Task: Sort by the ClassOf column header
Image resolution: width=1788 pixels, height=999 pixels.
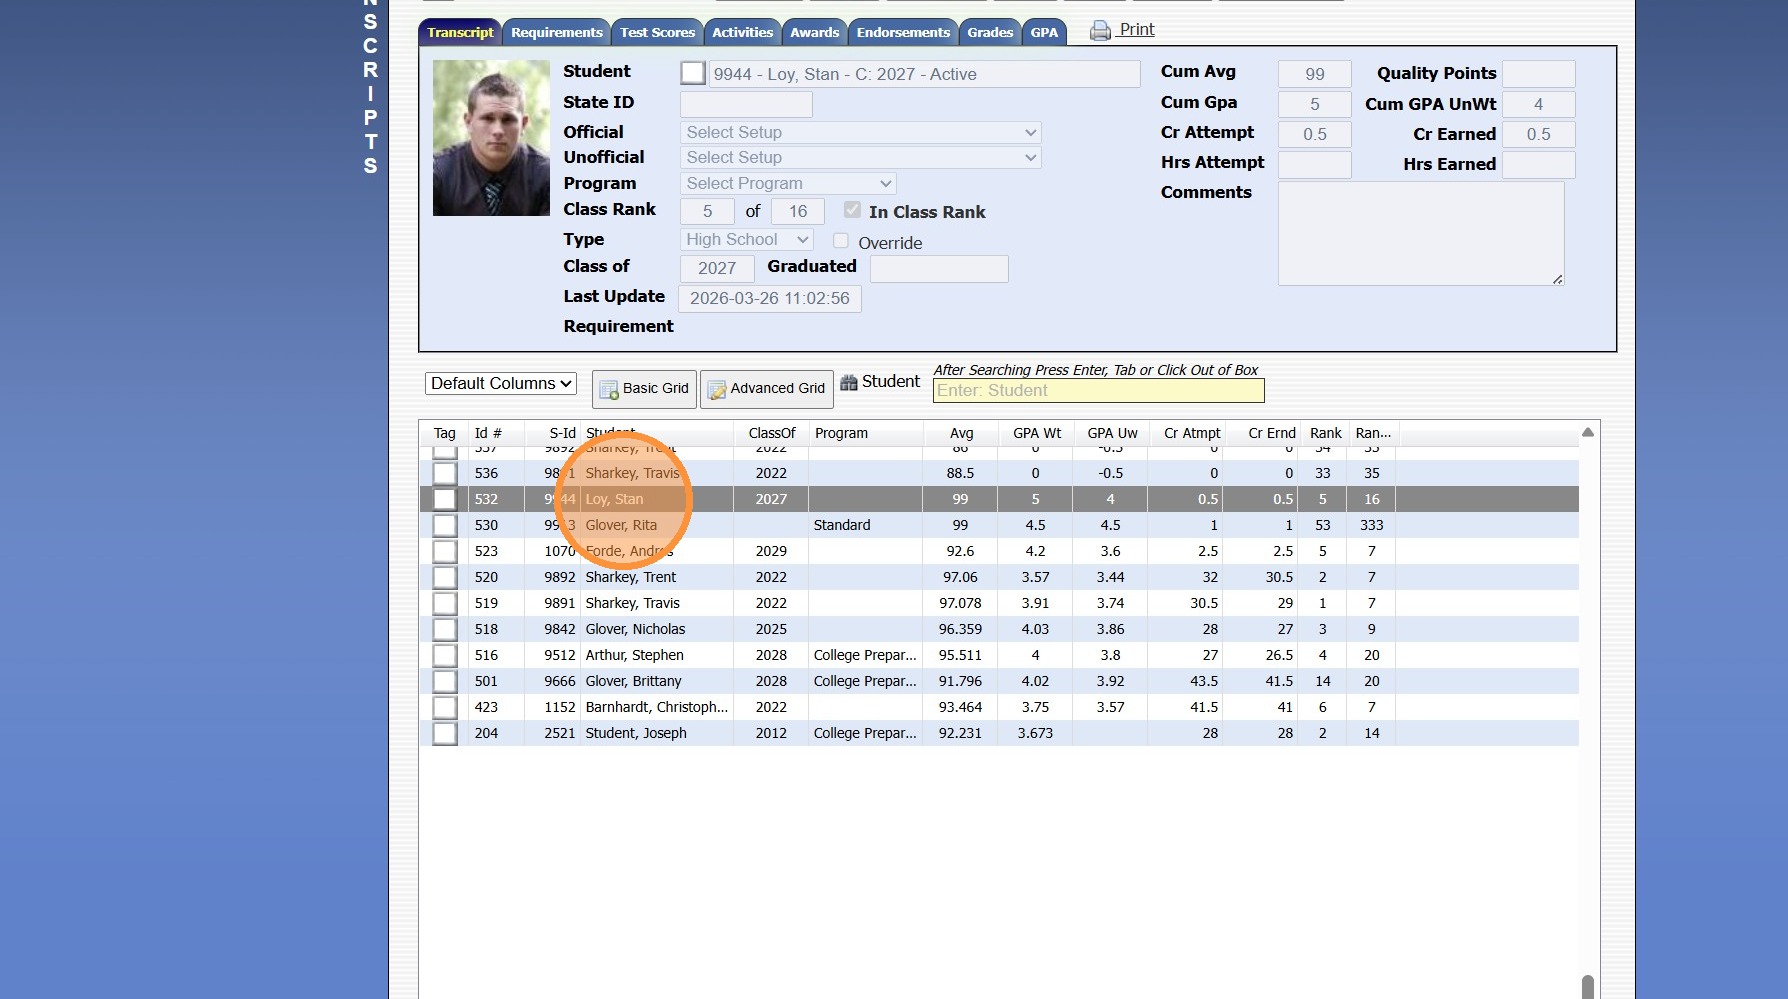Action: coord(771,433)
